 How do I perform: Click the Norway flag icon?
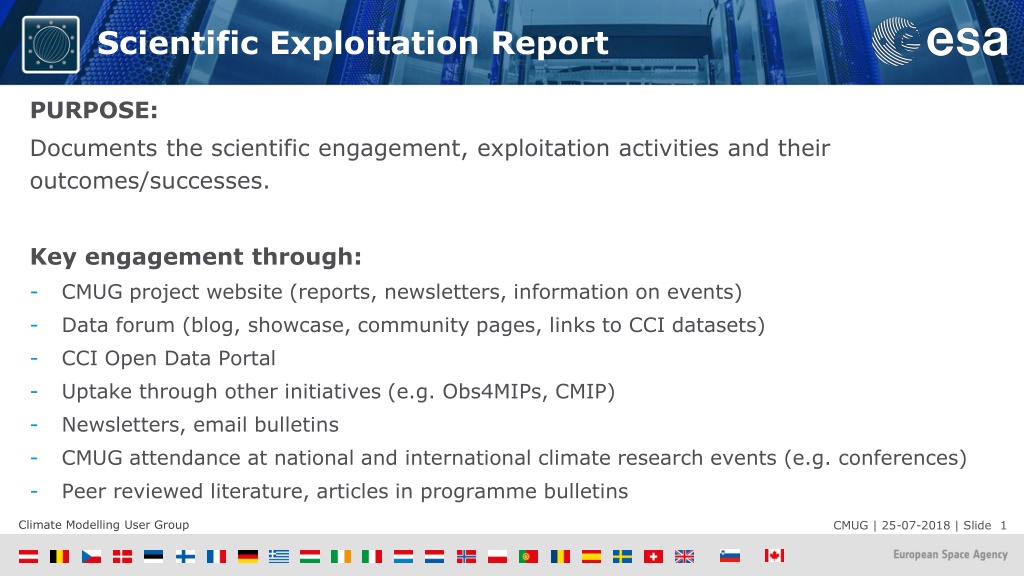click(x=466, y=556)
